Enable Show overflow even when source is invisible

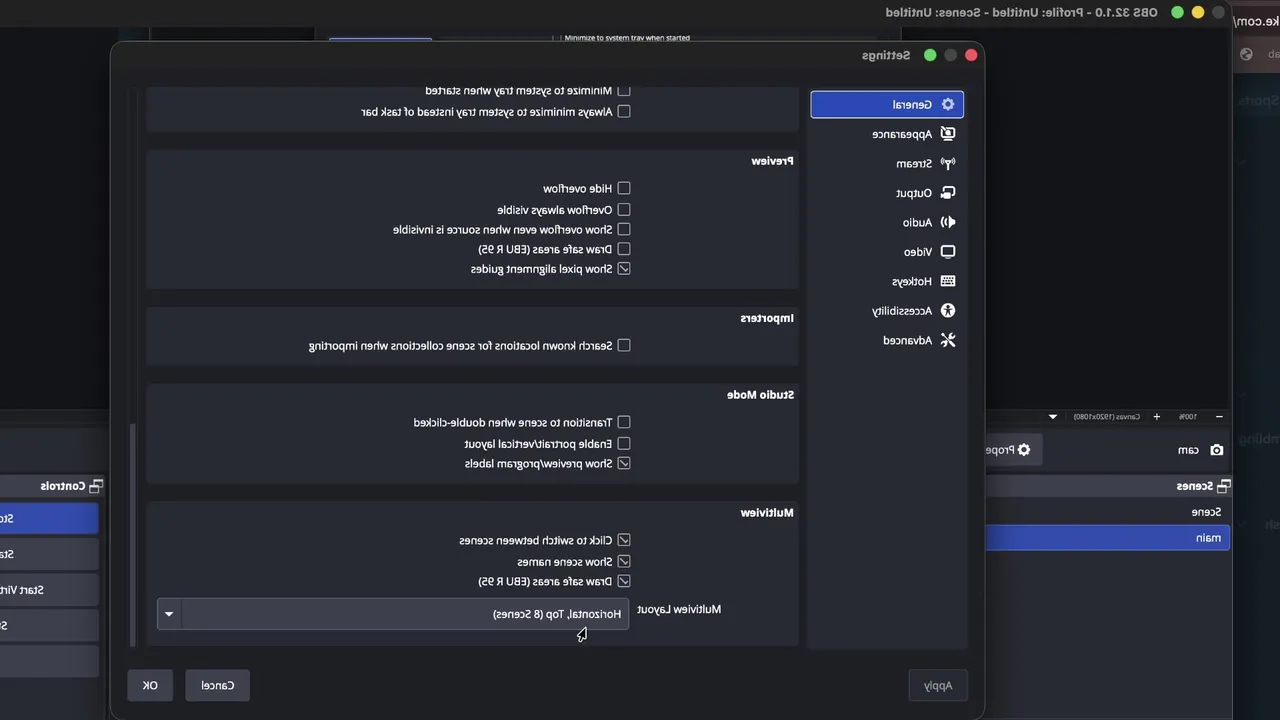pyautogui.click(x=624, y=229)
